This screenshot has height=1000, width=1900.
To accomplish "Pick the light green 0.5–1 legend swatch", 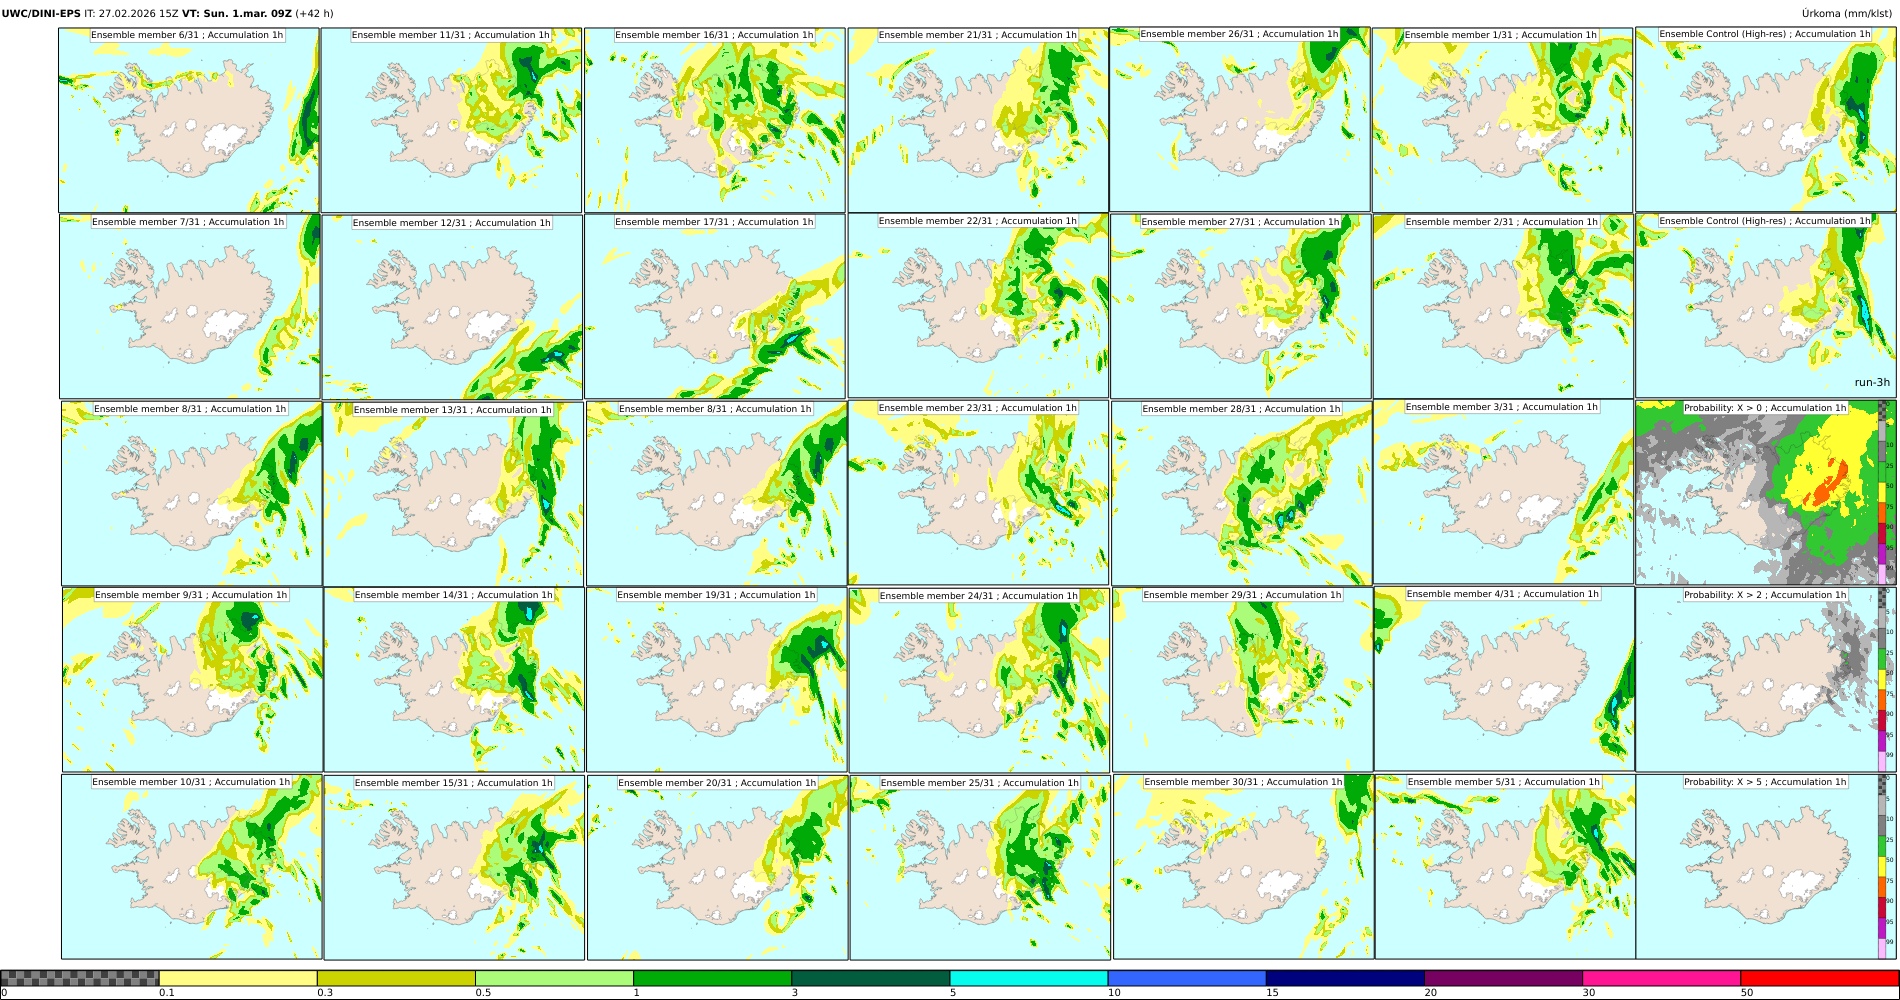I will [x=554, y=978].
